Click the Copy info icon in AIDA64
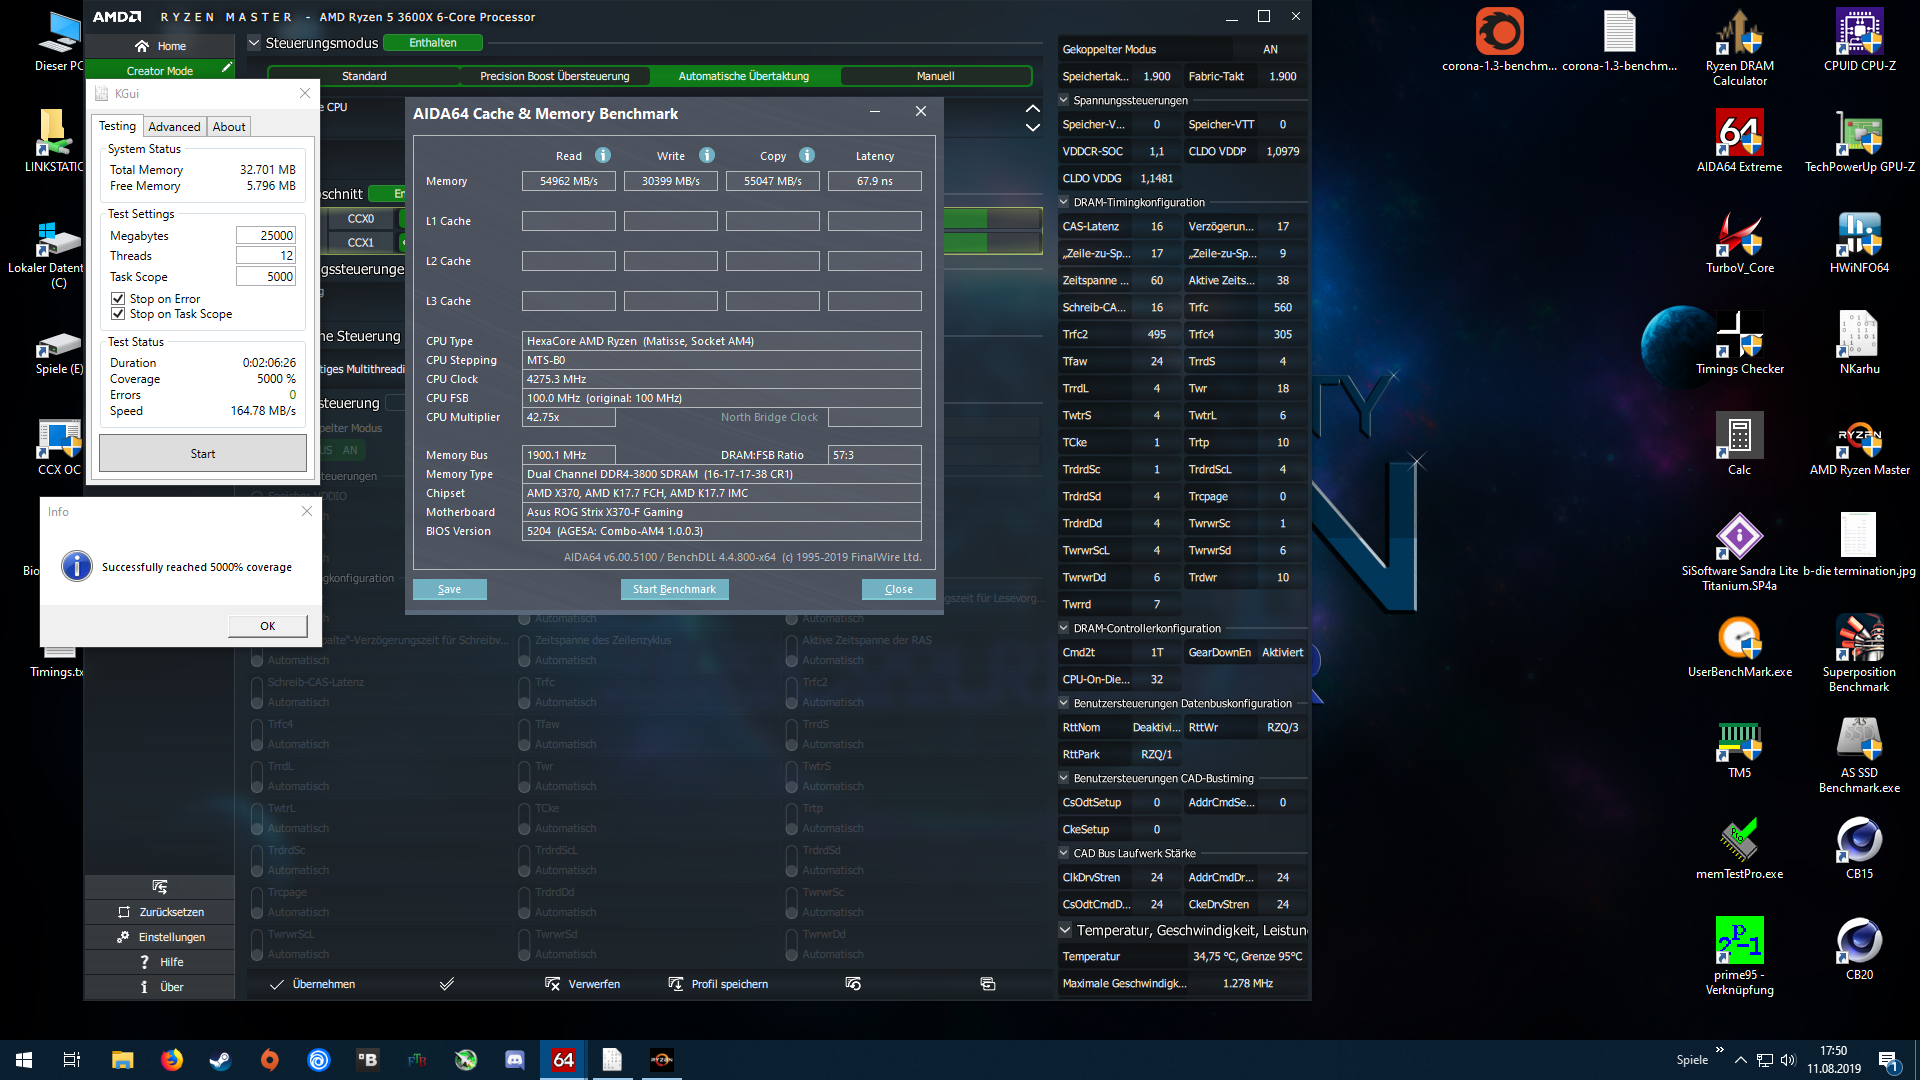The width and height of the screenshot is (1920, 1080). point(807,155)
